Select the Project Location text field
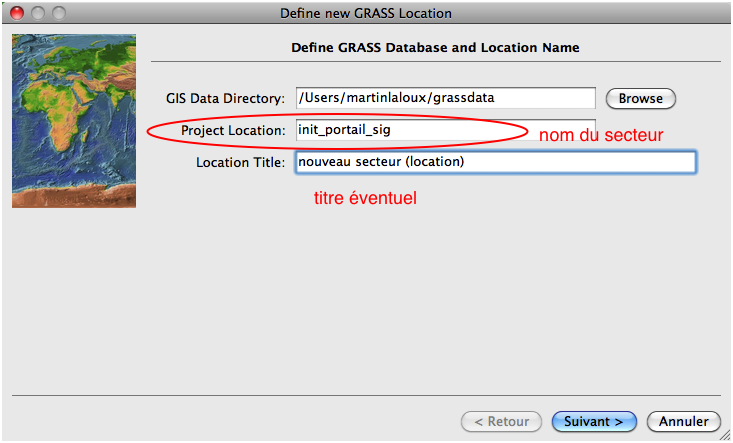733x443 pixels. point(445,130)
